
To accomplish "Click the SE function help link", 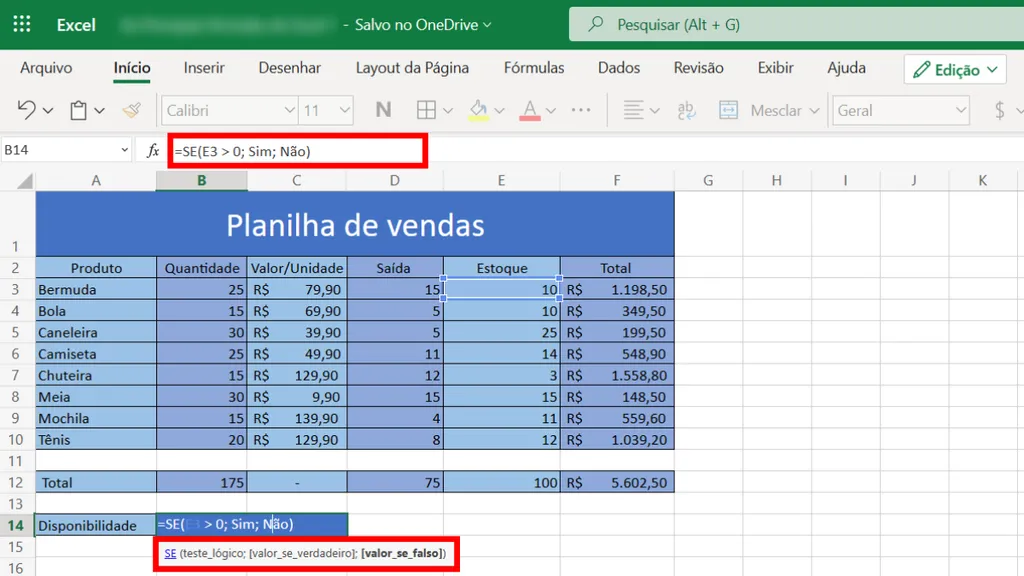I will 170,552.
